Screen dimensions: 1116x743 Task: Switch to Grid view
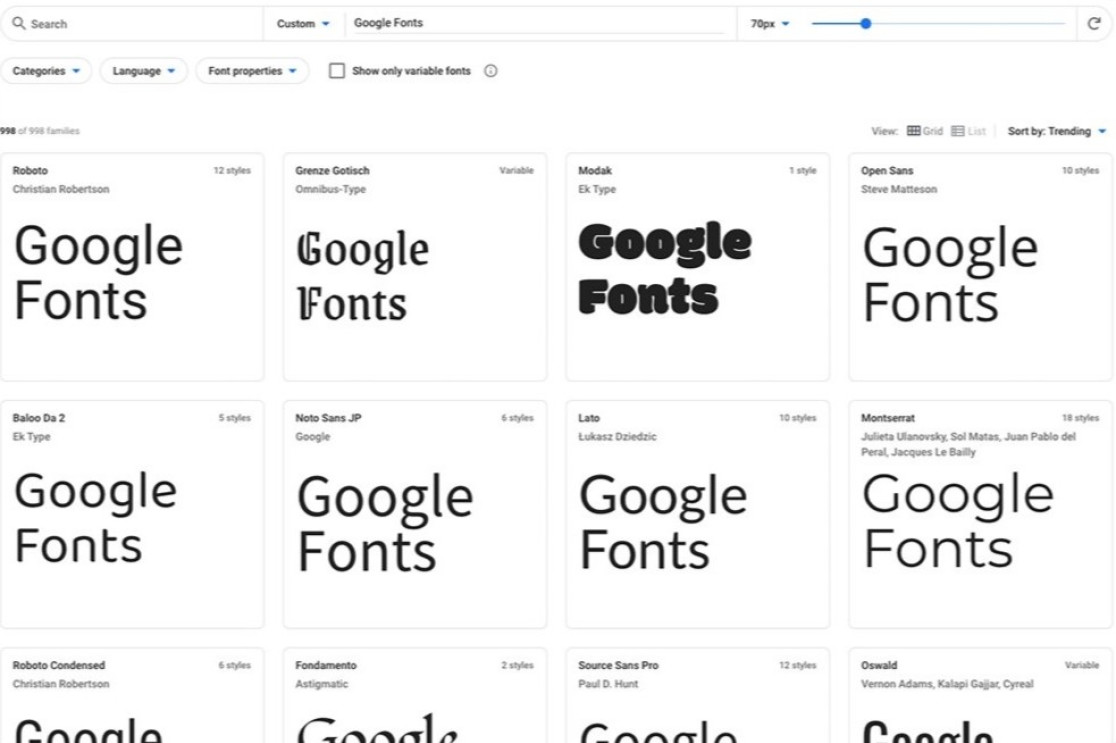coord(925,131)
